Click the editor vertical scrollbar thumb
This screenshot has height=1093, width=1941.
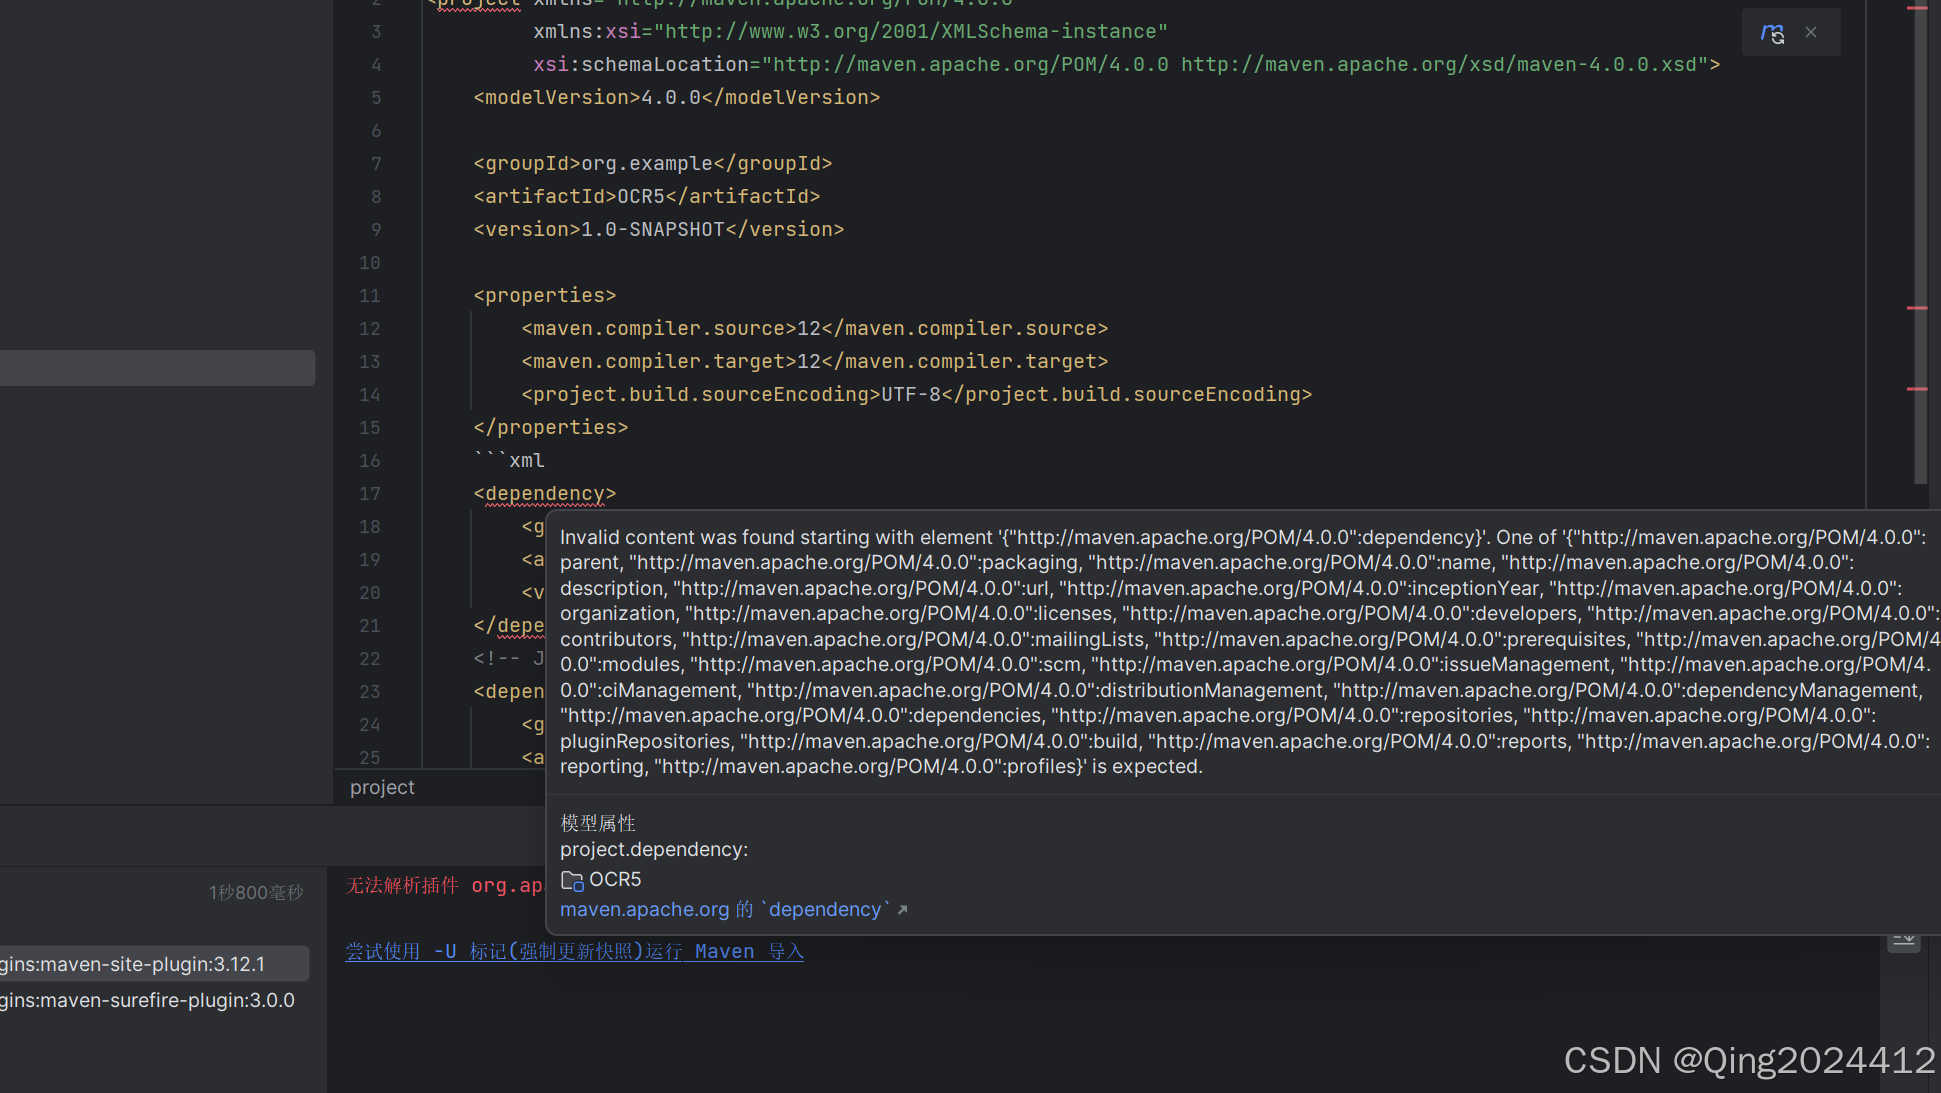(x=1920, y=240)
